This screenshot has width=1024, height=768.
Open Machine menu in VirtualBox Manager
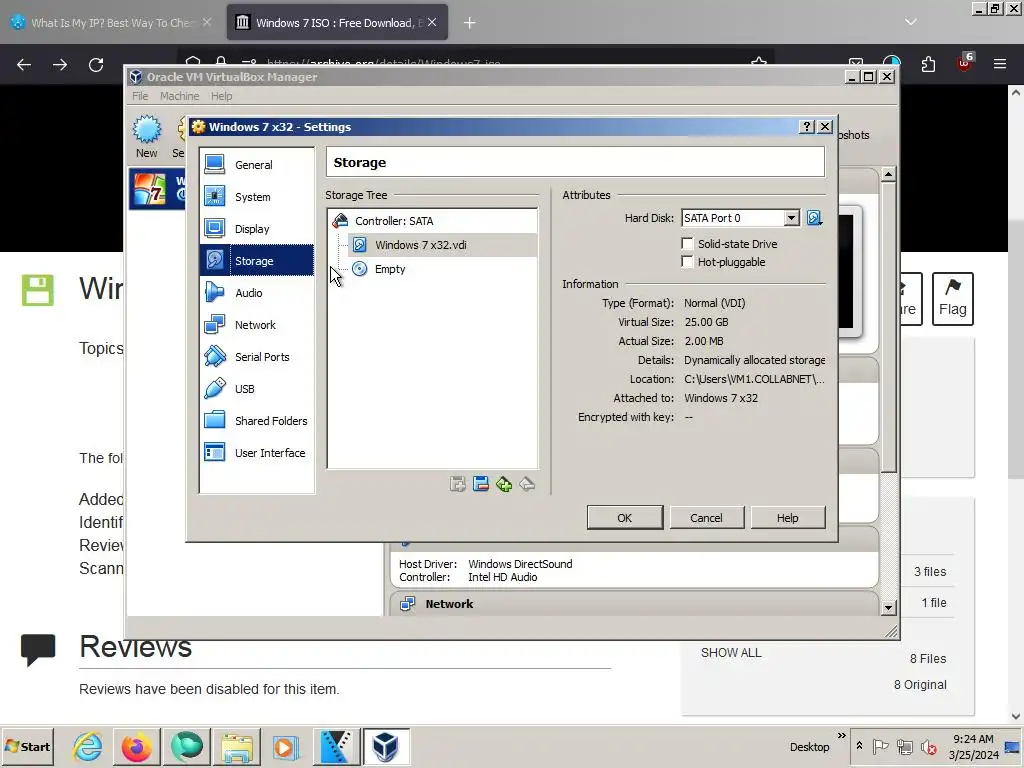[180, 96]
